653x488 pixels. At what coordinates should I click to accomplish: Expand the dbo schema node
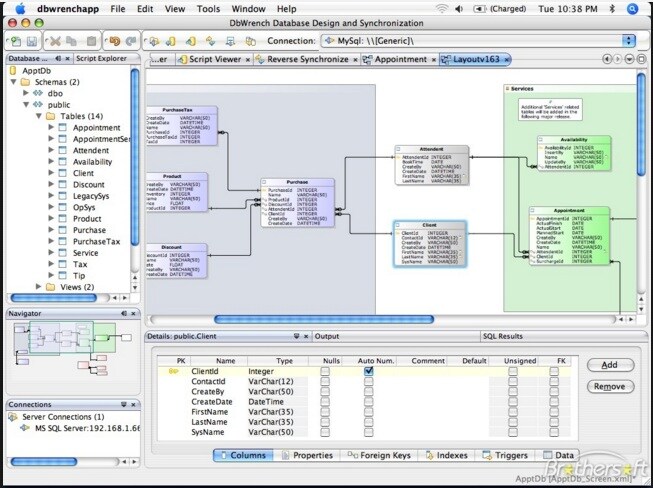pos(26,93)
